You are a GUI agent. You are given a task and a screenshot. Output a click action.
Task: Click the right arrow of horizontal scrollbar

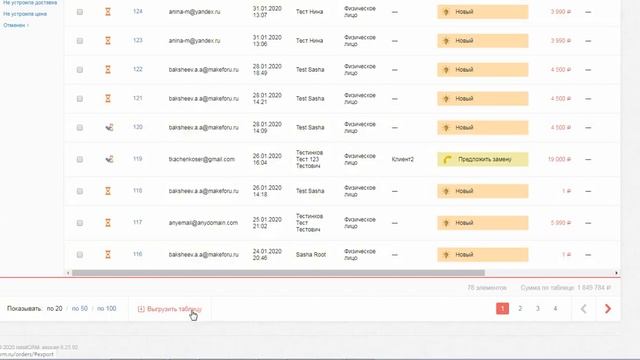point(616,273)
